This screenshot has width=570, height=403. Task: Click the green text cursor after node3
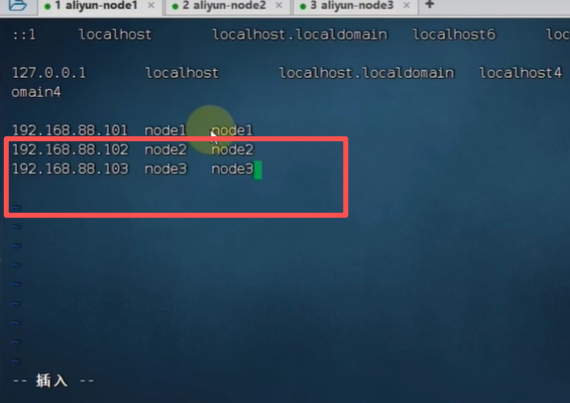(x=258, y=170)
